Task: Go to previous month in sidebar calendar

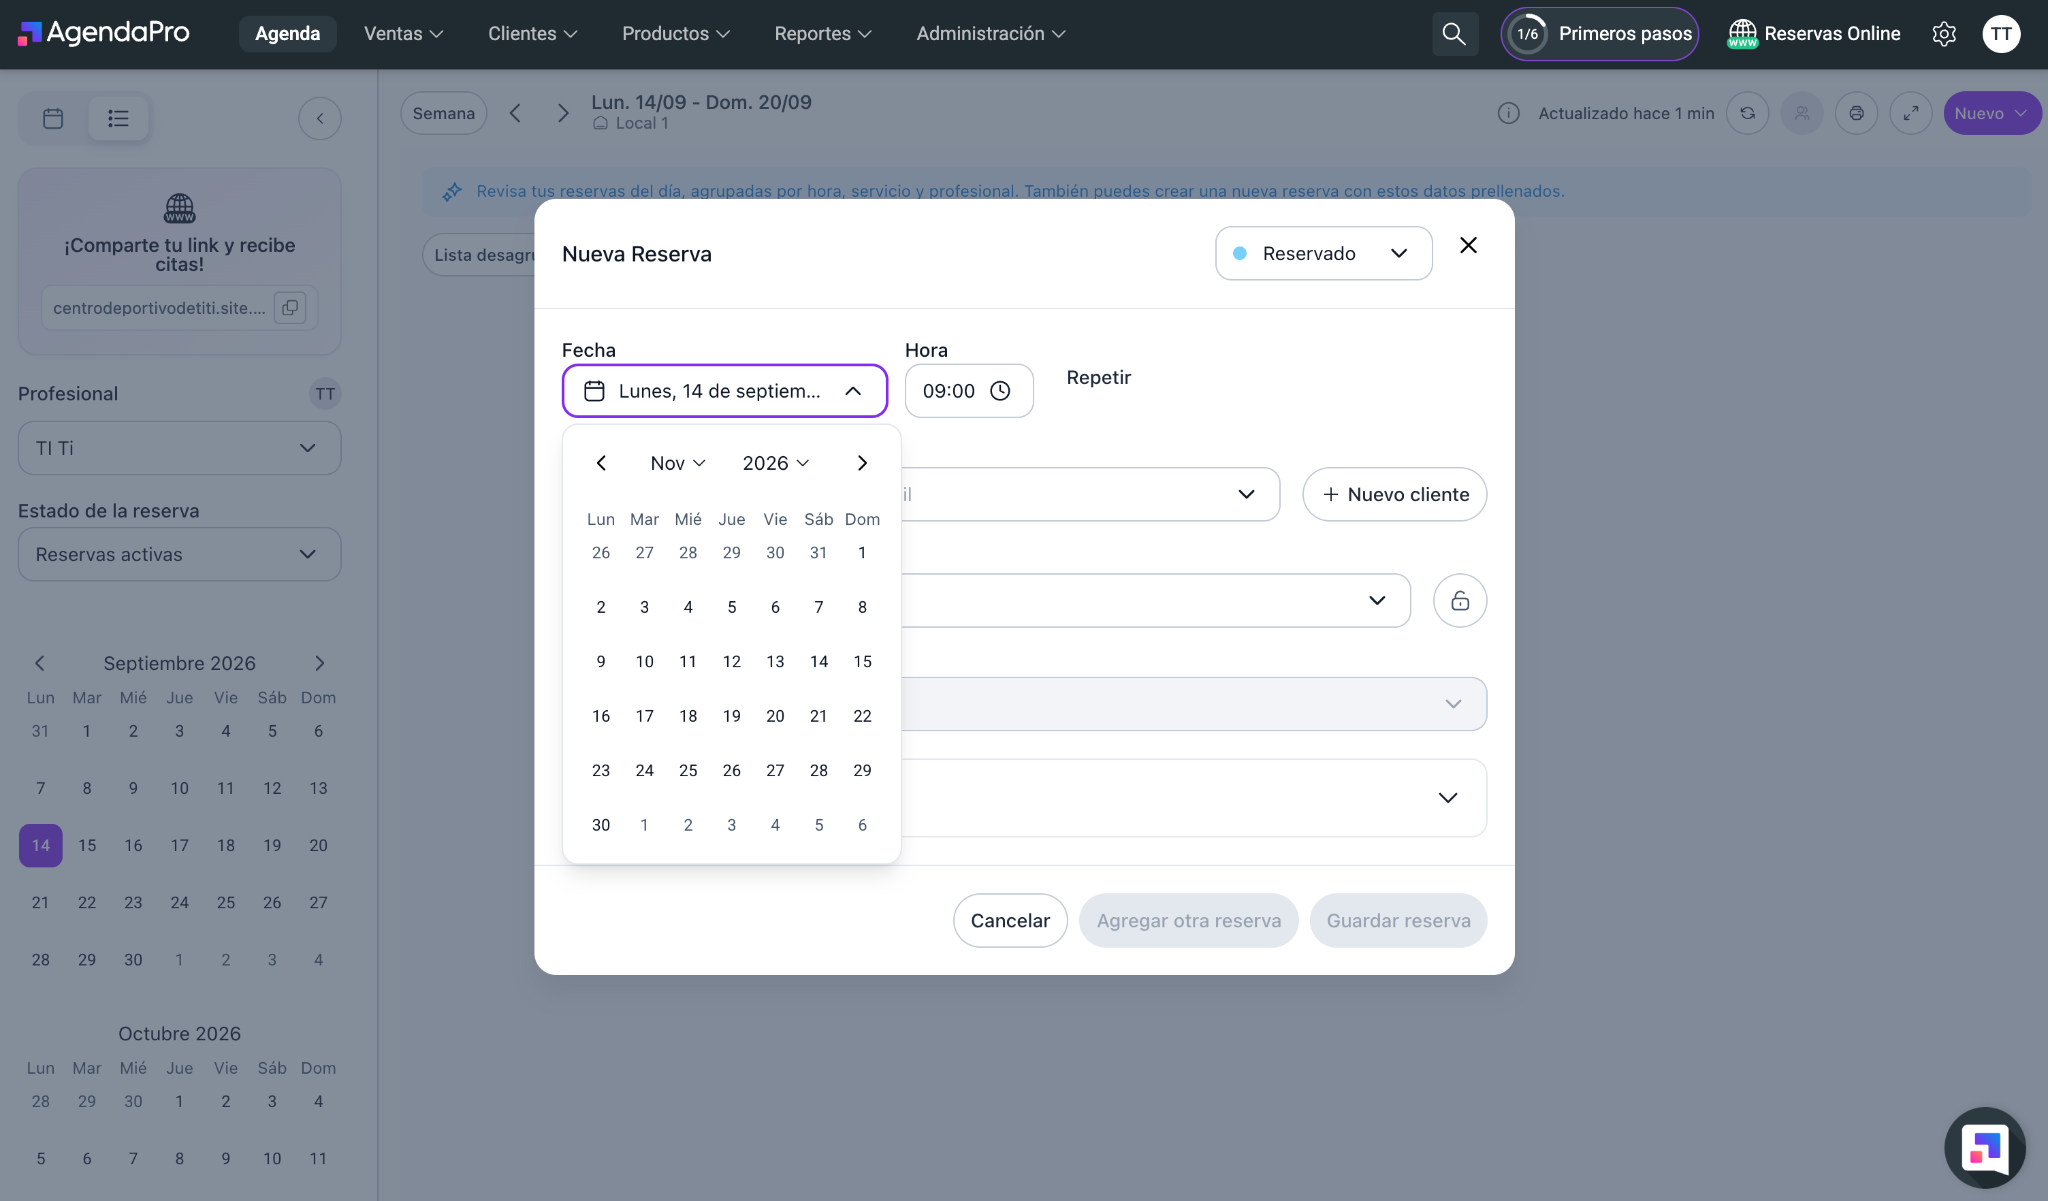Action: click(40, 663)
